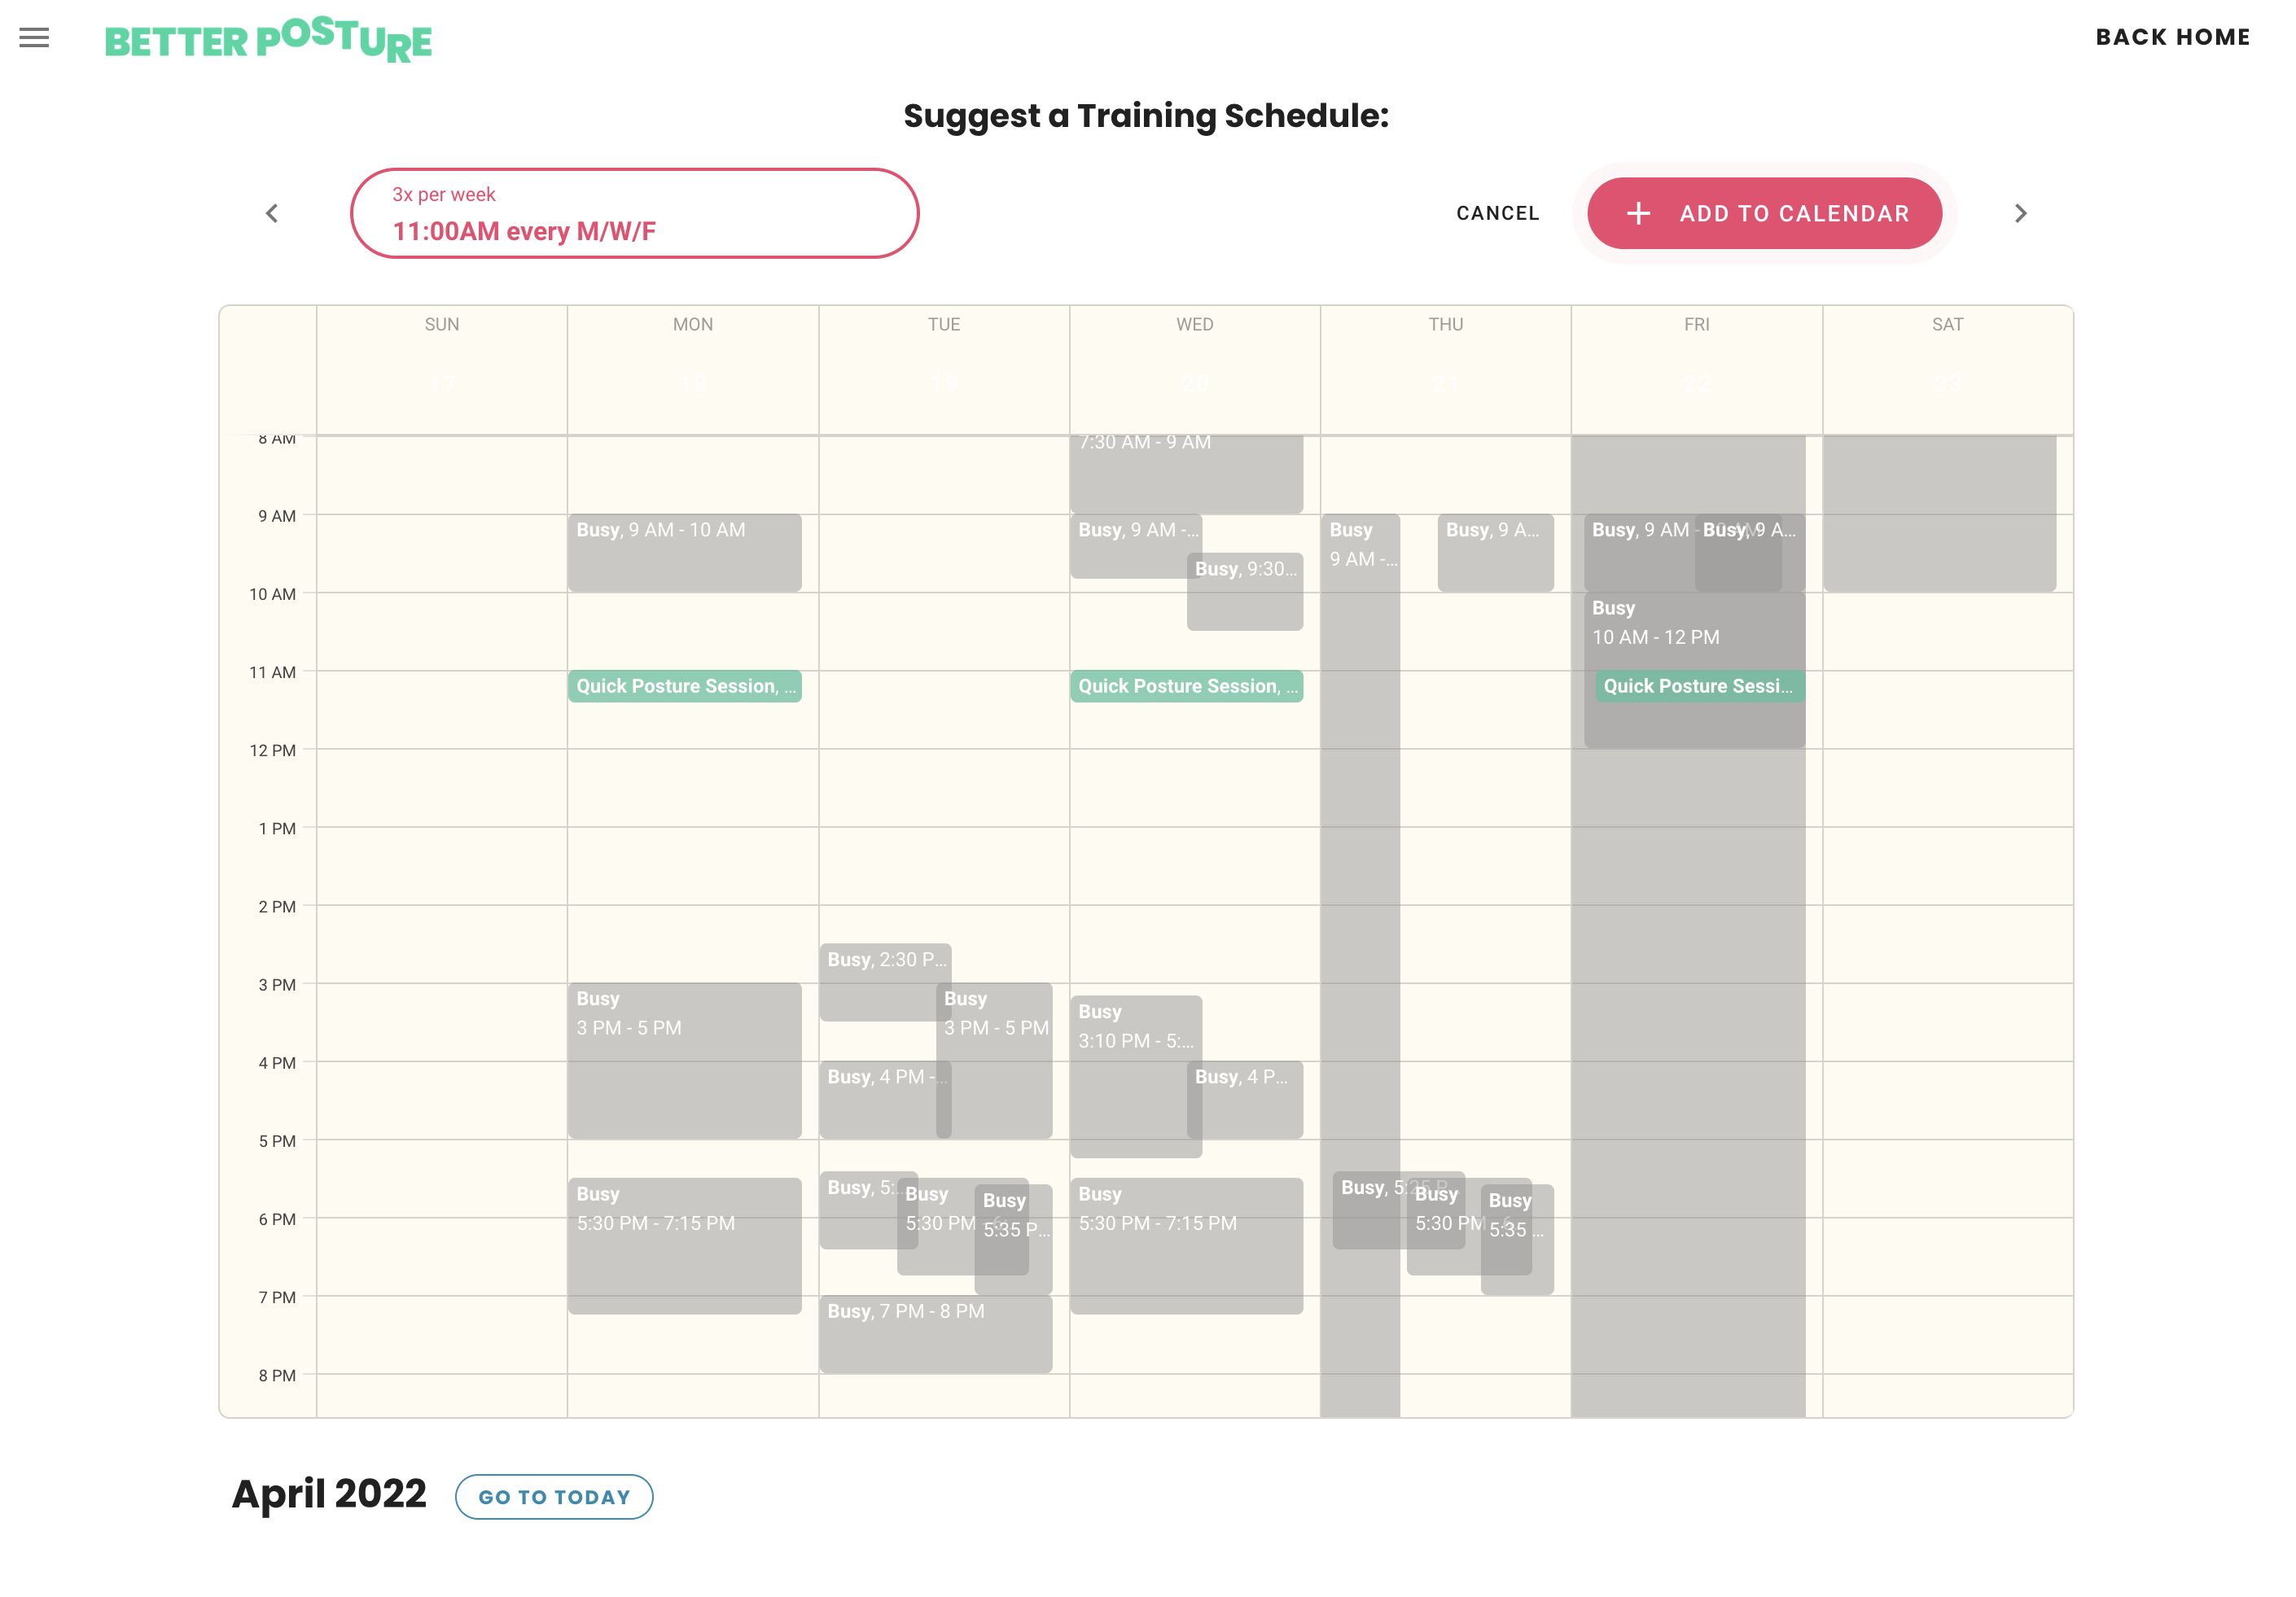This screenshot has width=2296, height=1597.
Task: Select the MON column header
Action: point(692,324)
